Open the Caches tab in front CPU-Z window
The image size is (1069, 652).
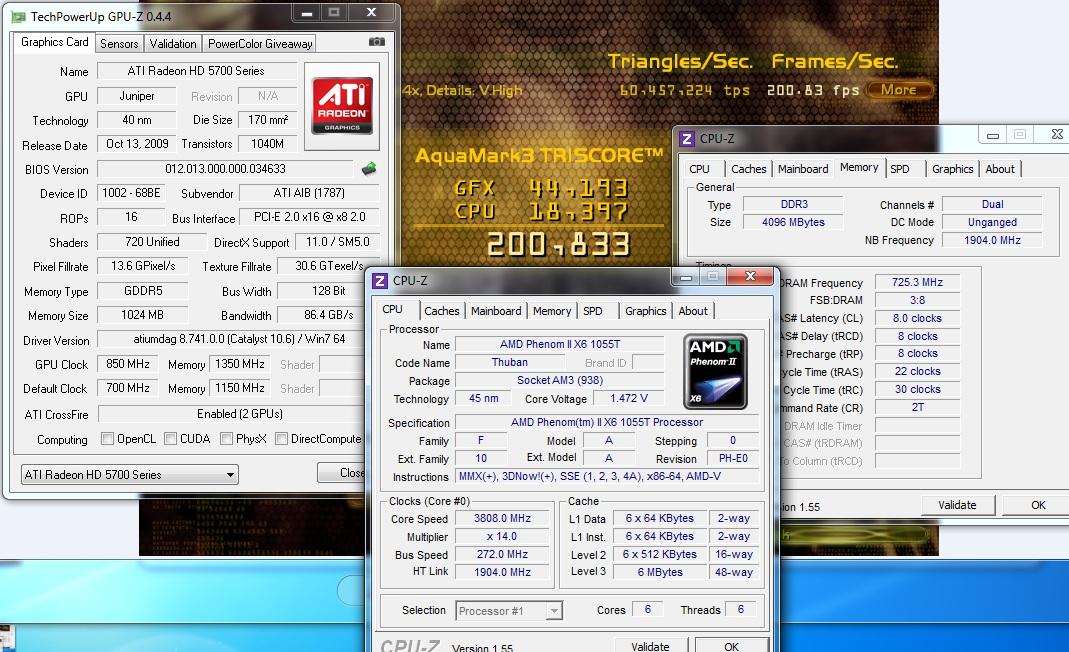(442, 311)
